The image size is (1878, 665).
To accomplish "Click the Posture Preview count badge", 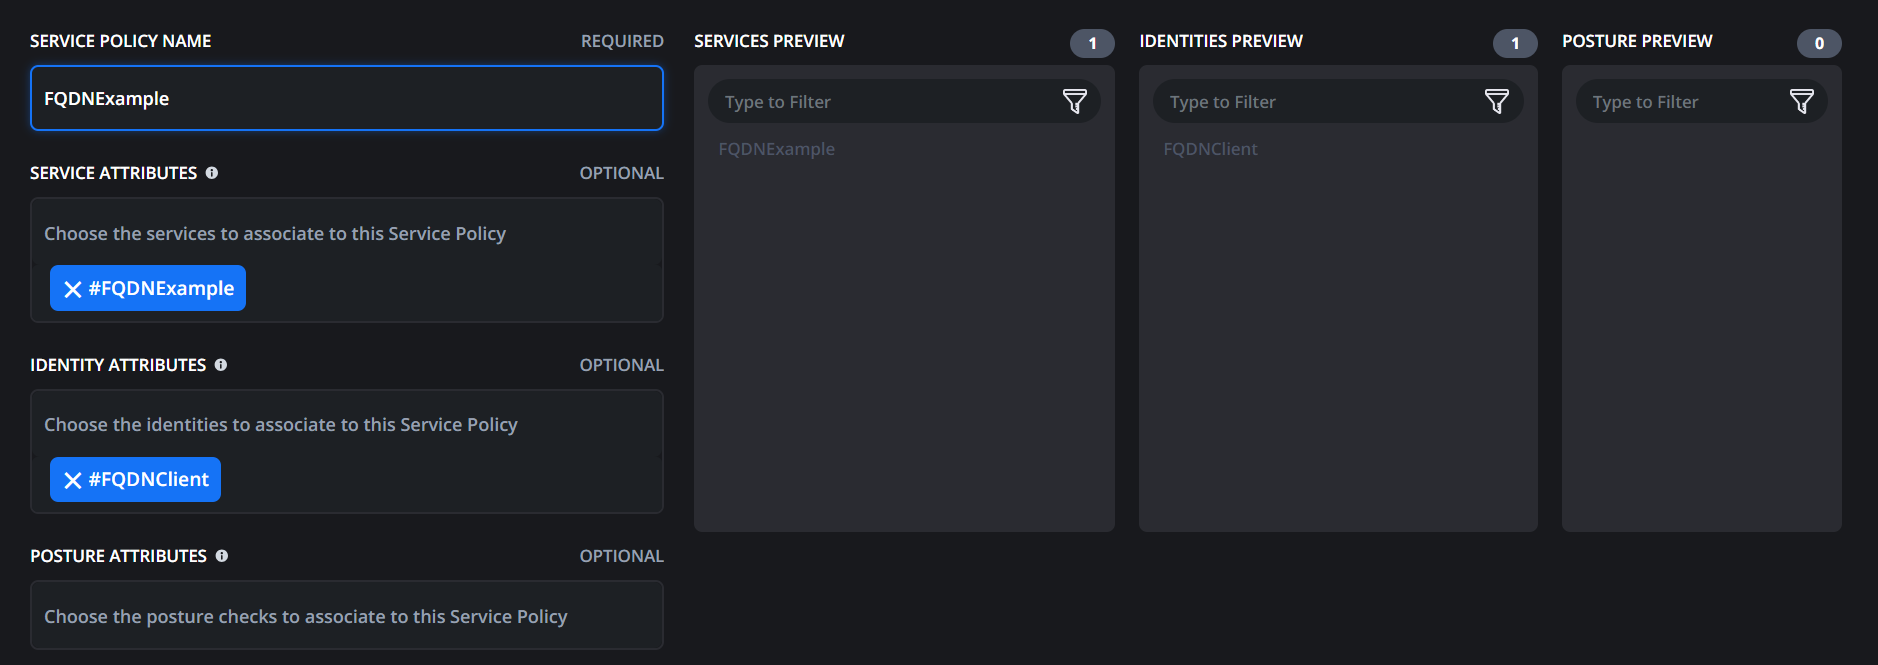I will (1819, 43).
